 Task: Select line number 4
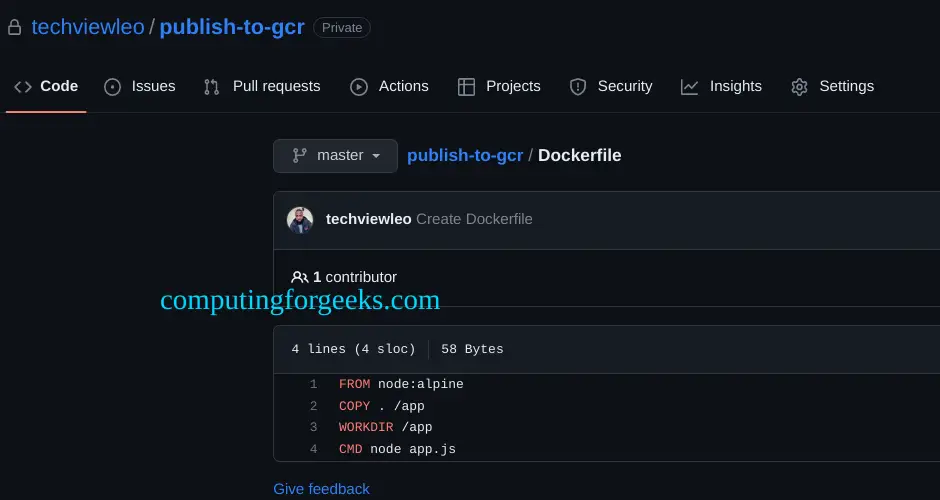[x=313, y=449]
